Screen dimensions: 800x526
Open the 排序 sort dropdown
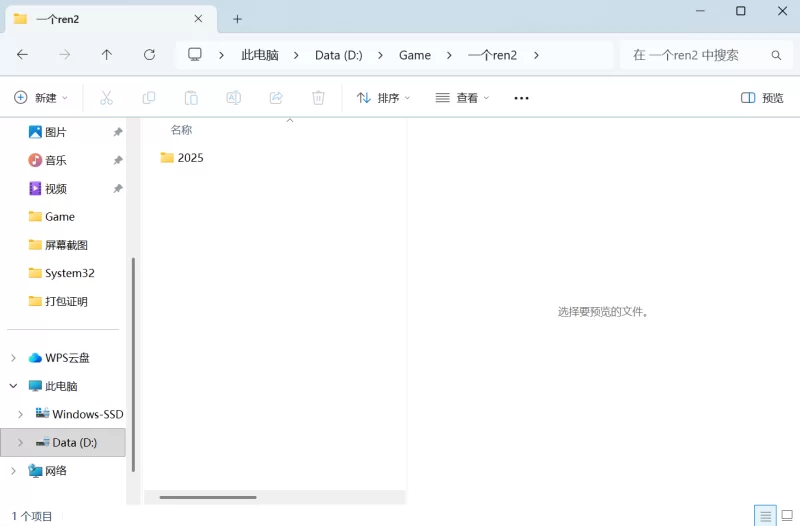(x=383, y=98)
